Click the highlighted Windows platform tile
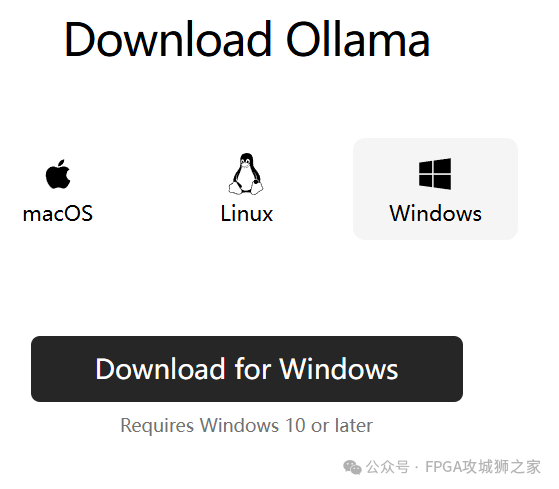Screen dimensions: 559x489 coord(435,189)
